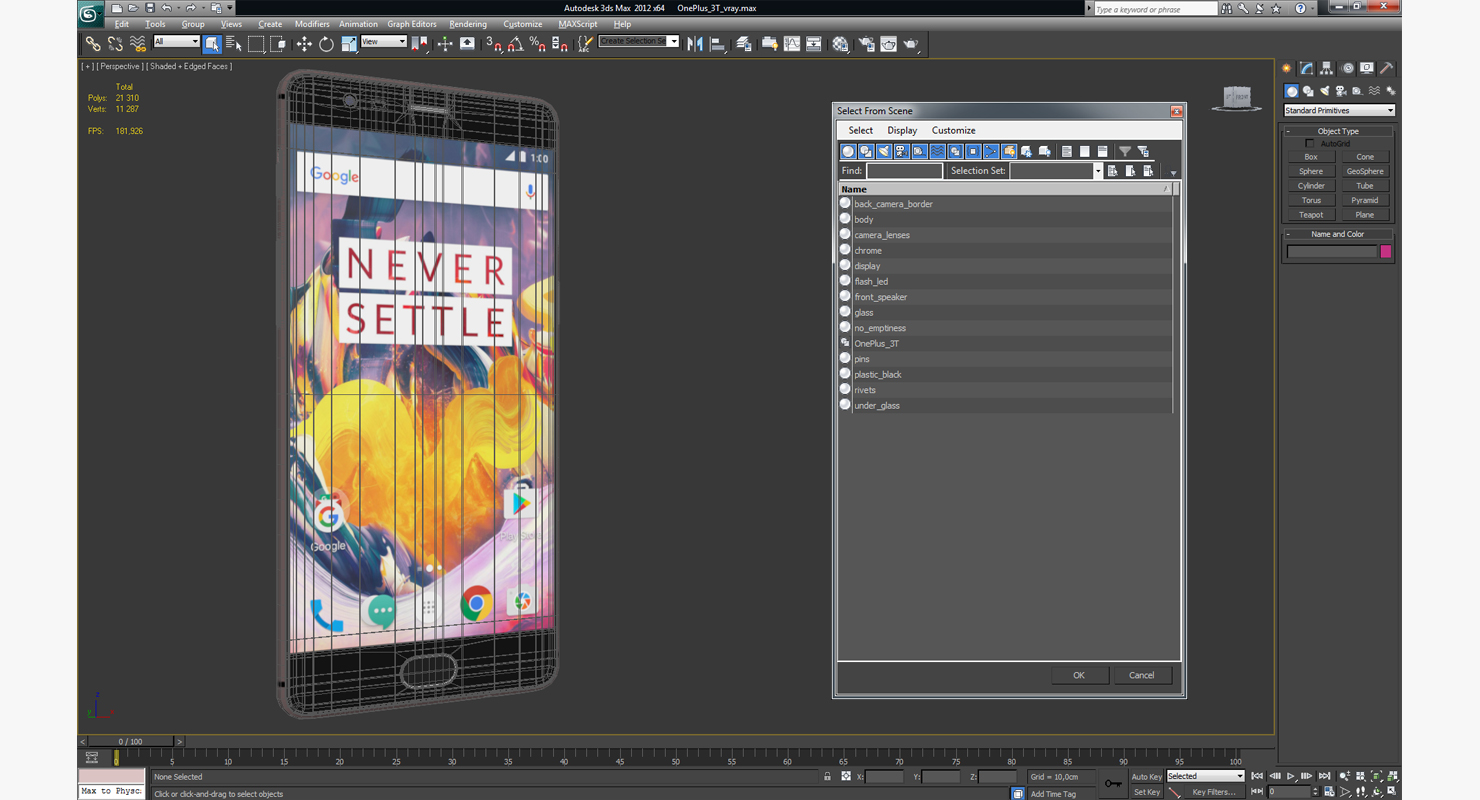Choose the Select and Move tool

(304, 44)
